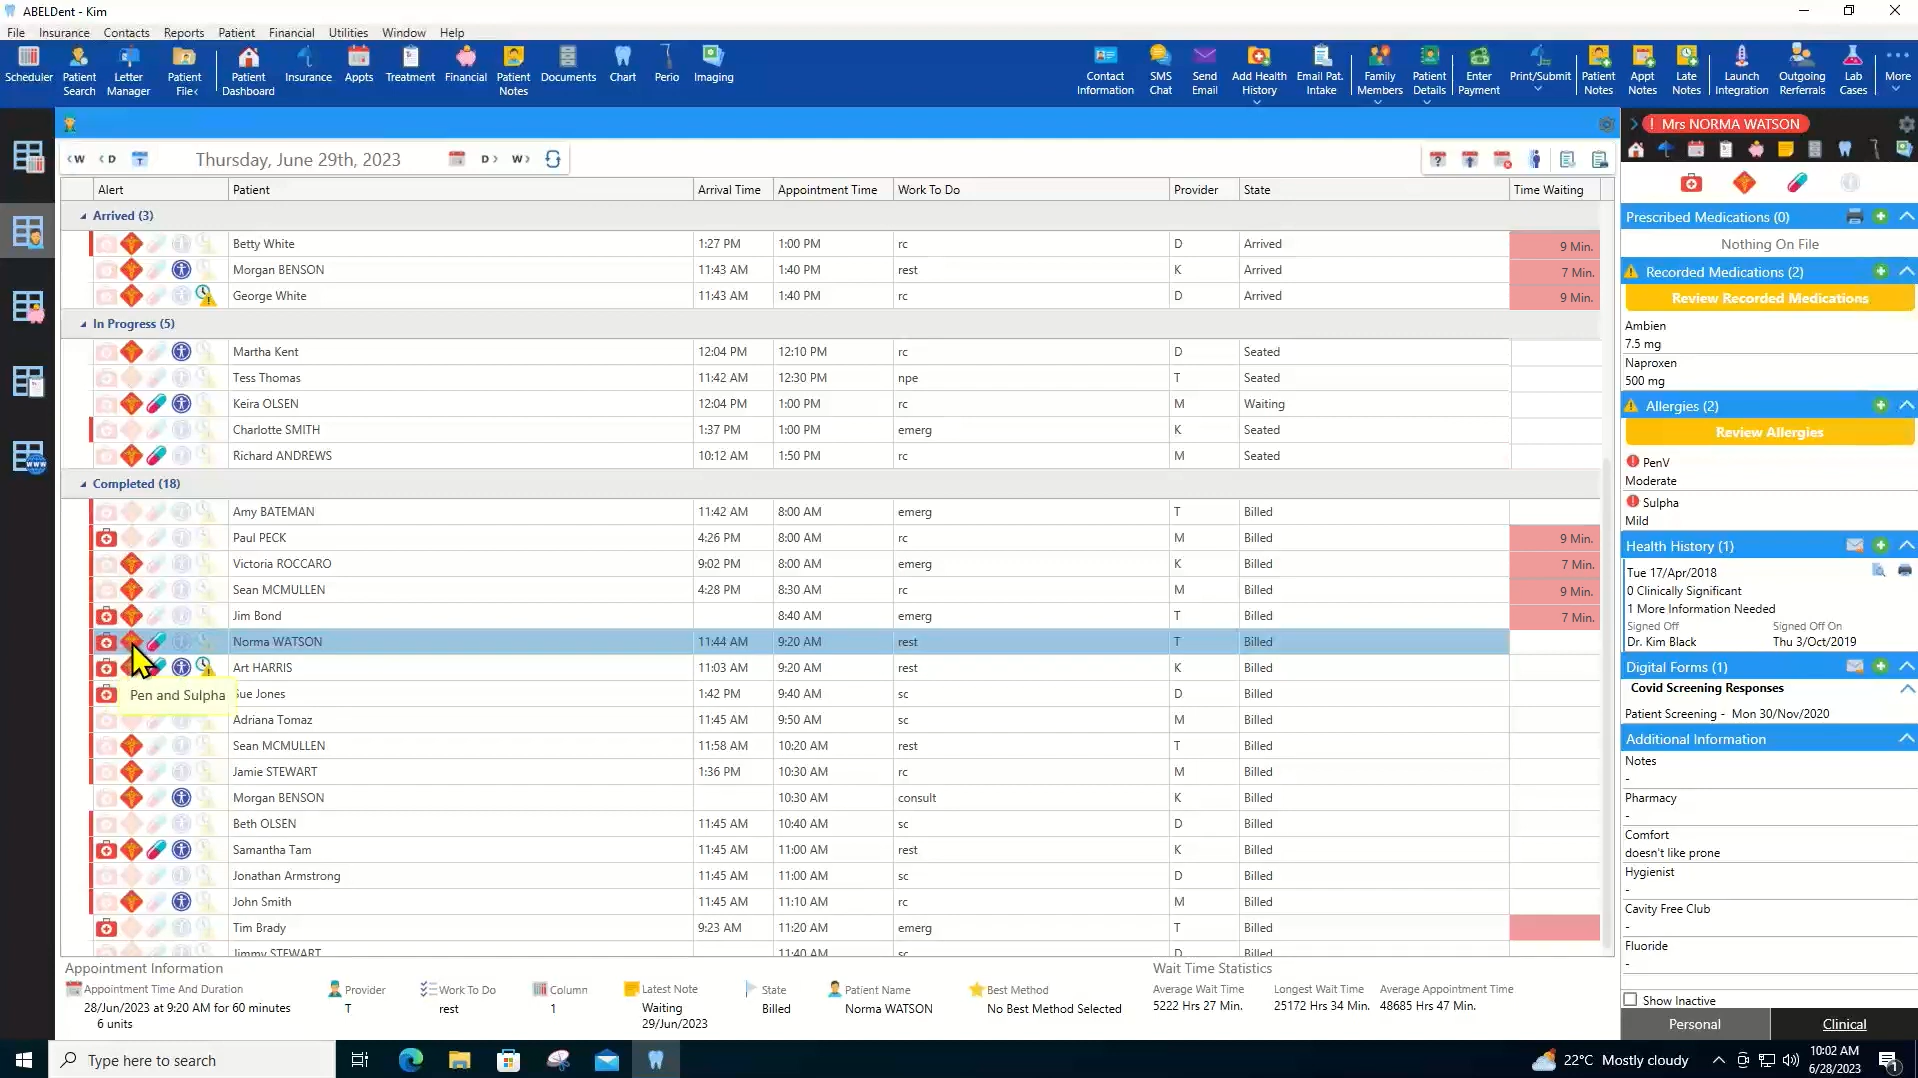1918x1078 pixels.
Task: Click the Imaging toolbar icon
Action: 713,66
